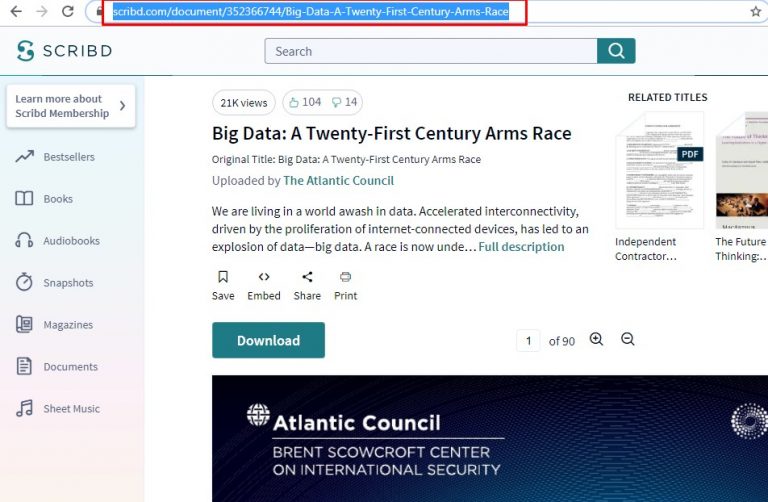Screen dimensions: 768x502
Task: Click the Scribd logo
Action: 64,51
